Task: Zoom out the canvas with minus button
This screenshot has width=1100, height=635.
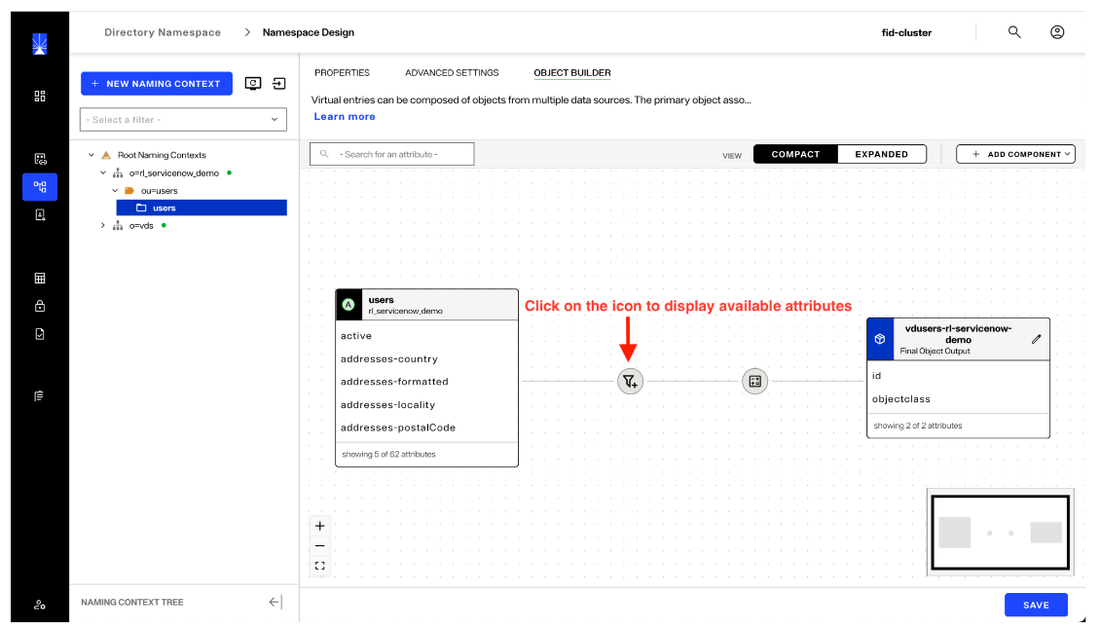Action: pos(320,545)
